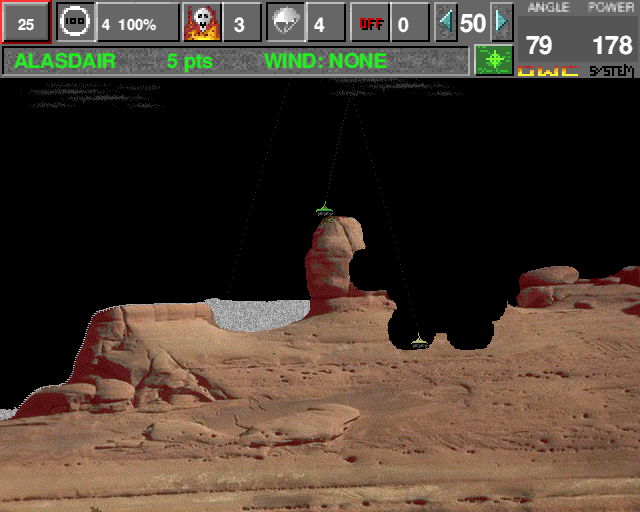Select the parachute icon
The width and height of the screenshot is (640, 512).
pyautogui.click(x=286, y=22)
